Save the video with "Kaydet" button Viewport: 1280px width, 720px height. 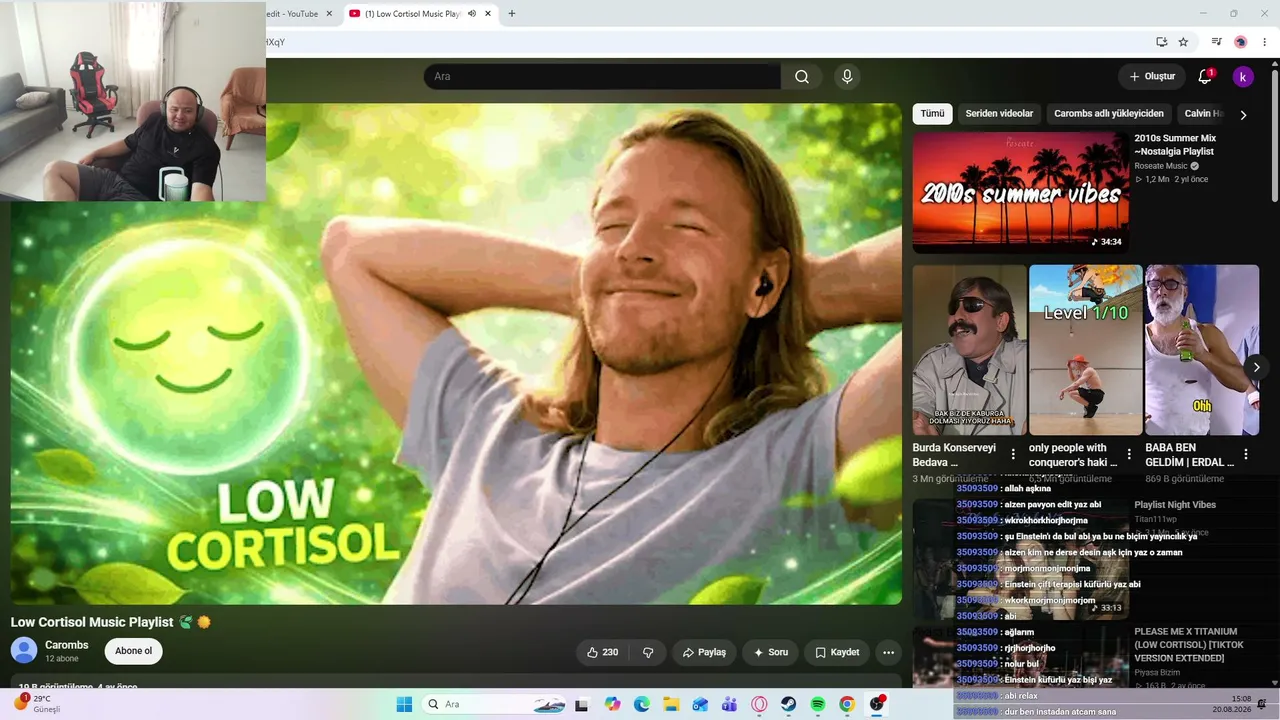tap(837, 653)
